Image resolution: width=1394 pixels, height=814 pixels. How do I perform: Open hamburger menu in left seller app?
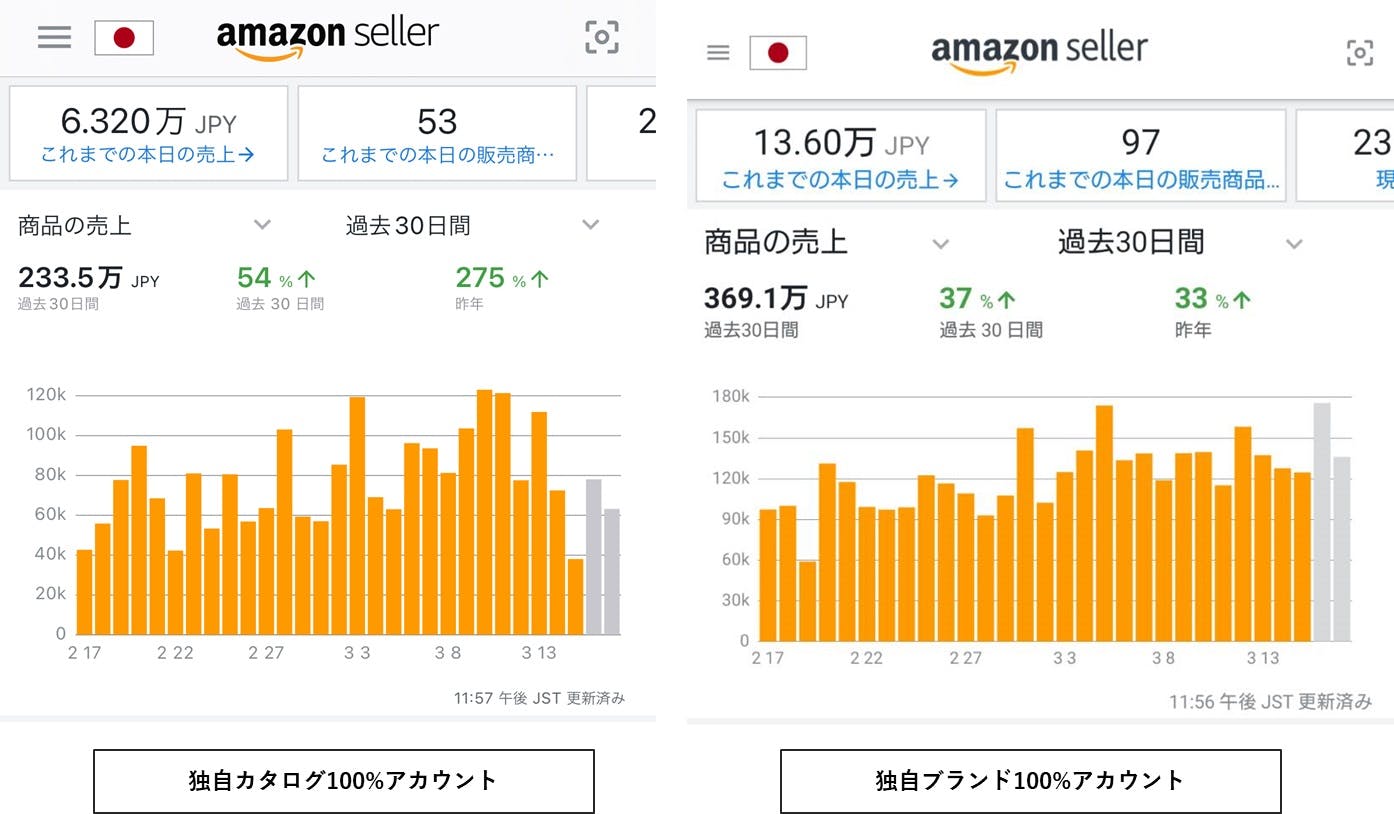tap(54, 37)
